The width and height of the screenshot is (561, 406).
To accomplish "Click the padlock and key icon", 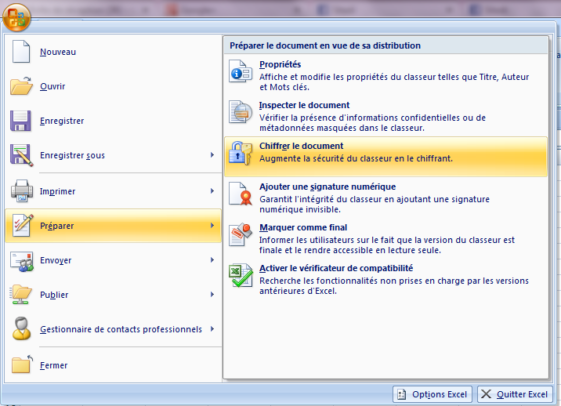I will [240, 153].
